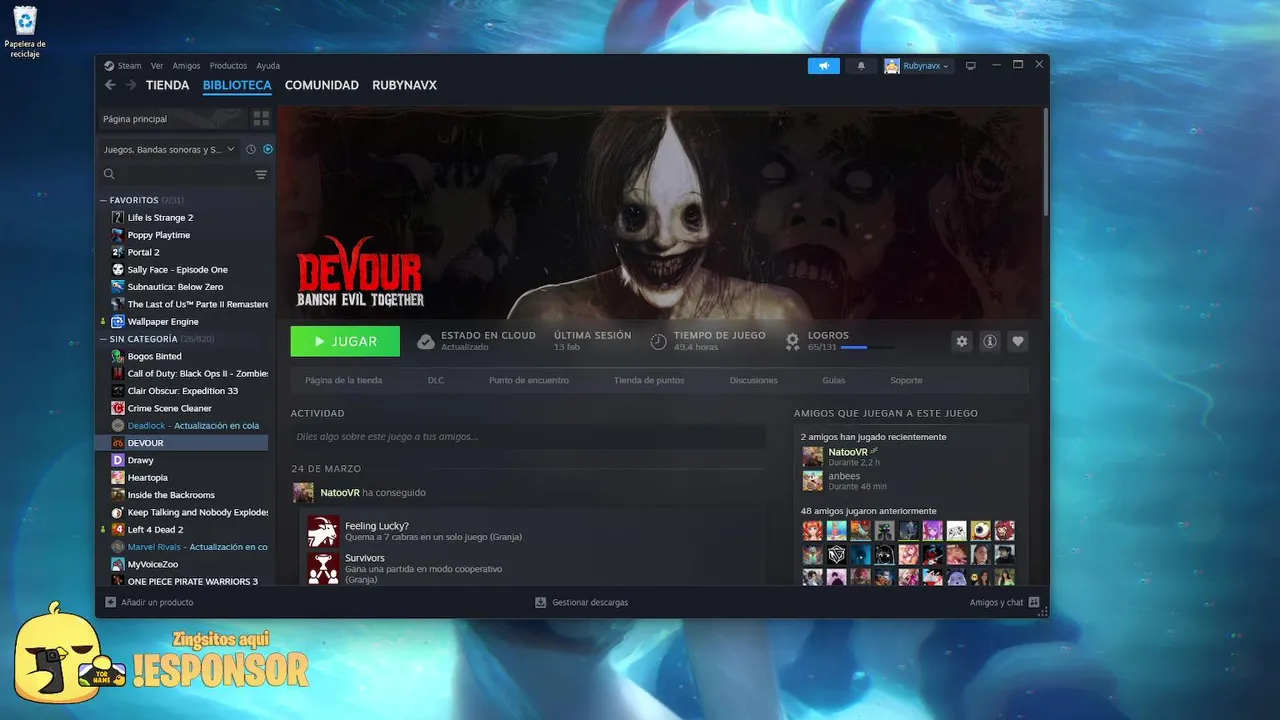The height and width of the screenshot is (720, 1280).
Task: Click the Página principal button
Action: tap(171, 118)
